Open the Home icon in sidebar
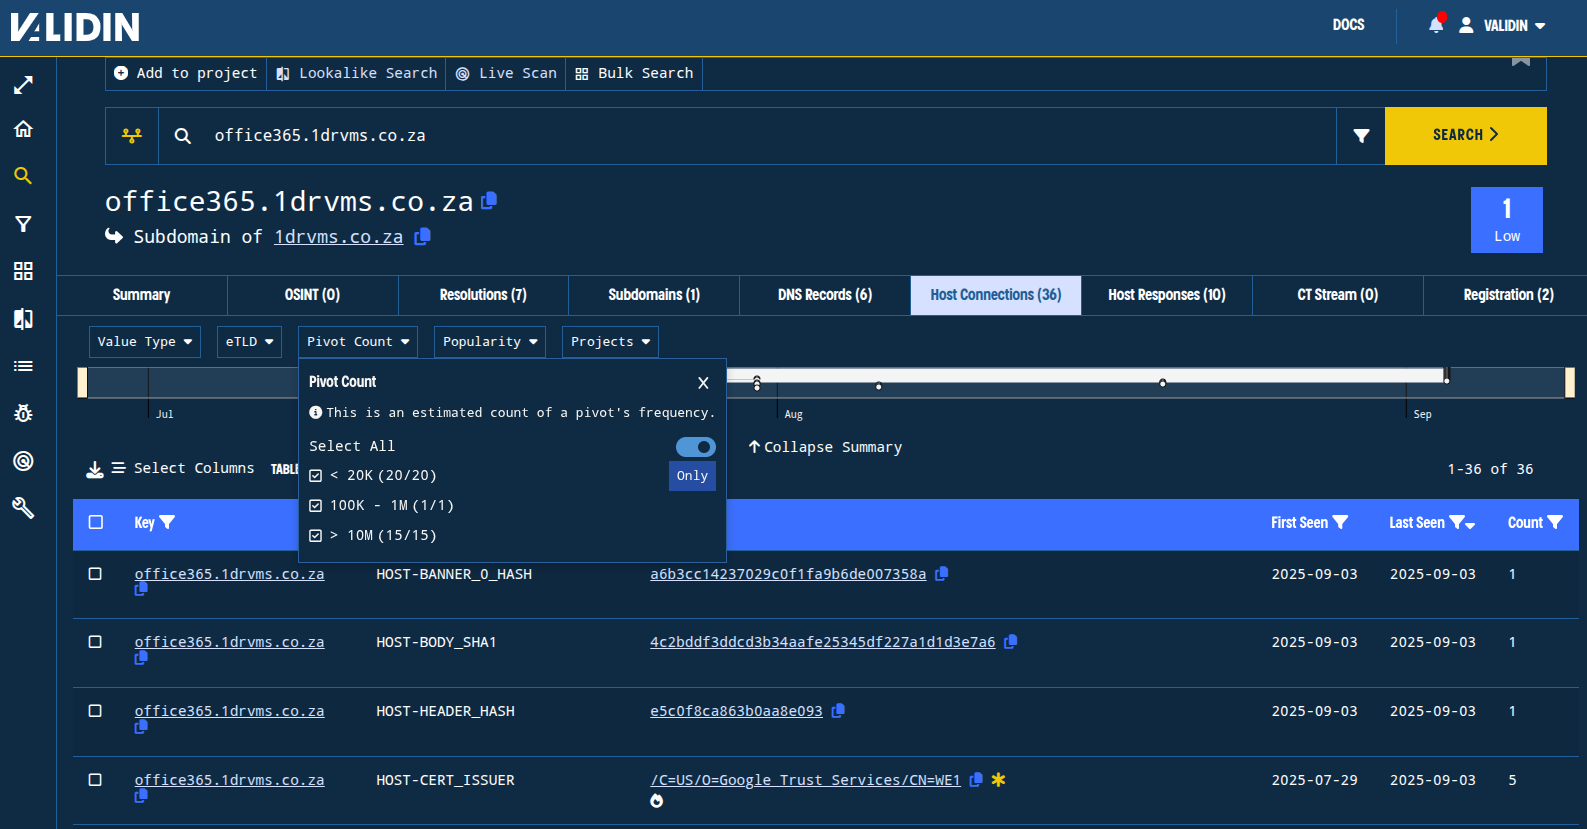The image size is (1587, 829). pyautogui.click(x=23, y=129)
